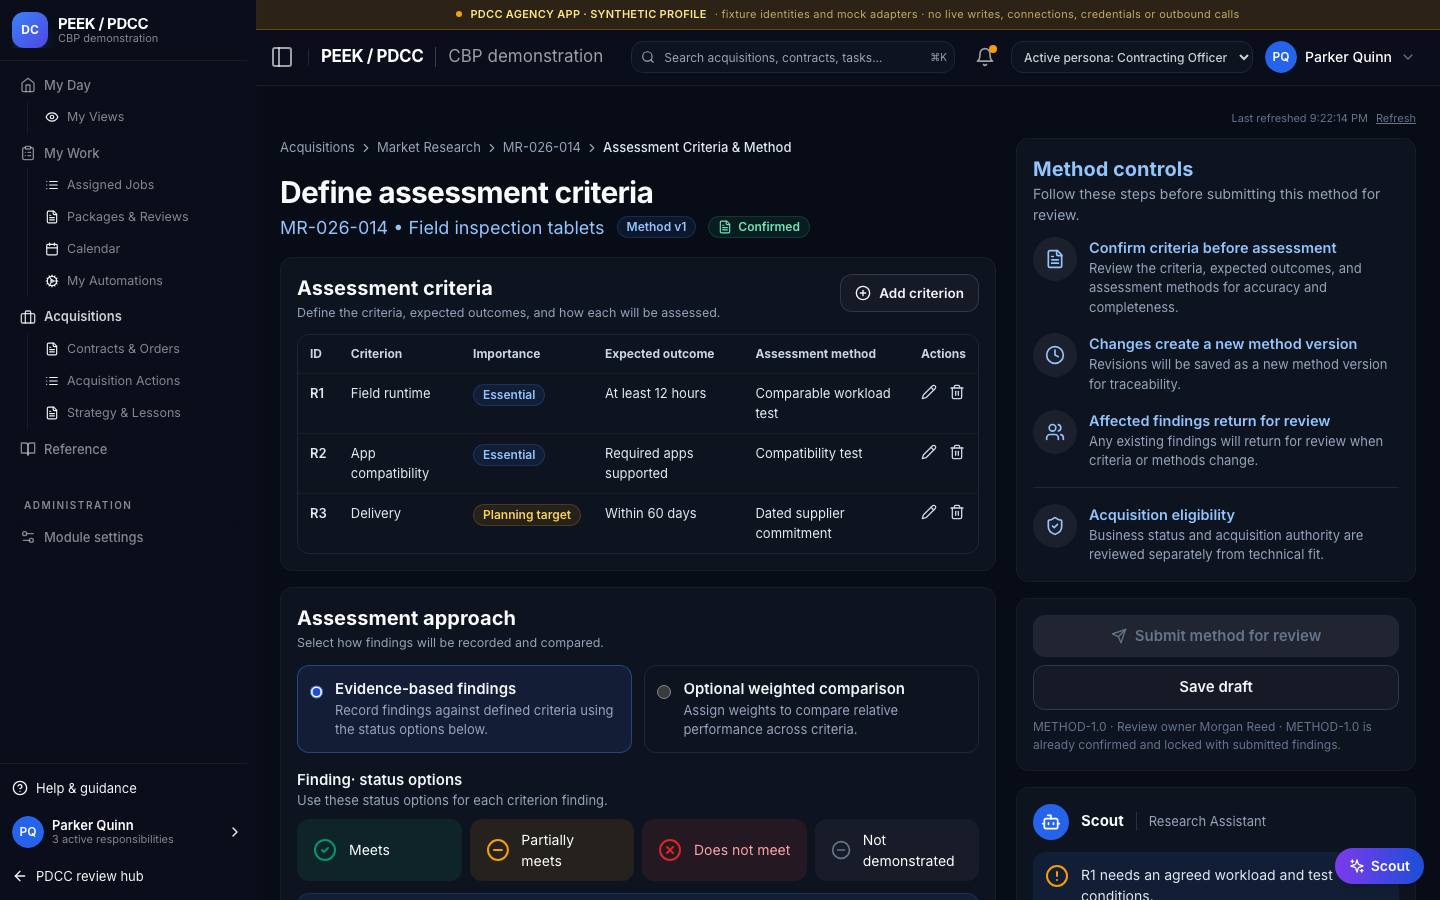Screen dimensions: 1440x900
Task: Open Module settings
Action: [x=93, y=537]
